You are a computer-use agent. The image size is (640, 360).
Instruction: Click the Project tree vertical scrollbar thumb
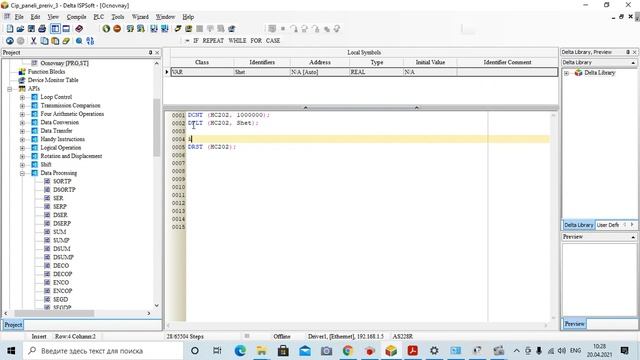[157, 127]
